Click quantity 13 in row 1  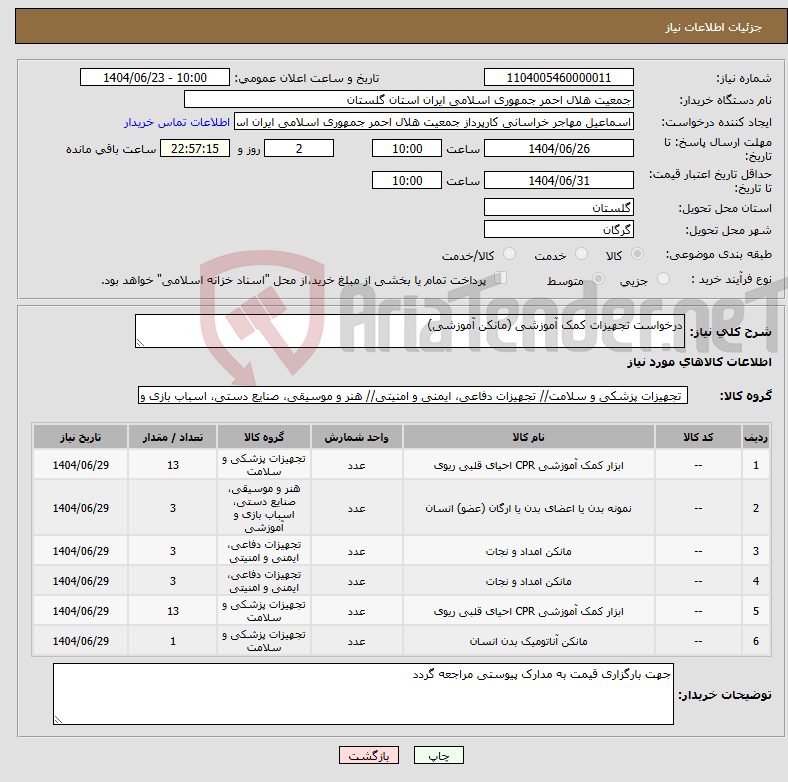point(173,465)
